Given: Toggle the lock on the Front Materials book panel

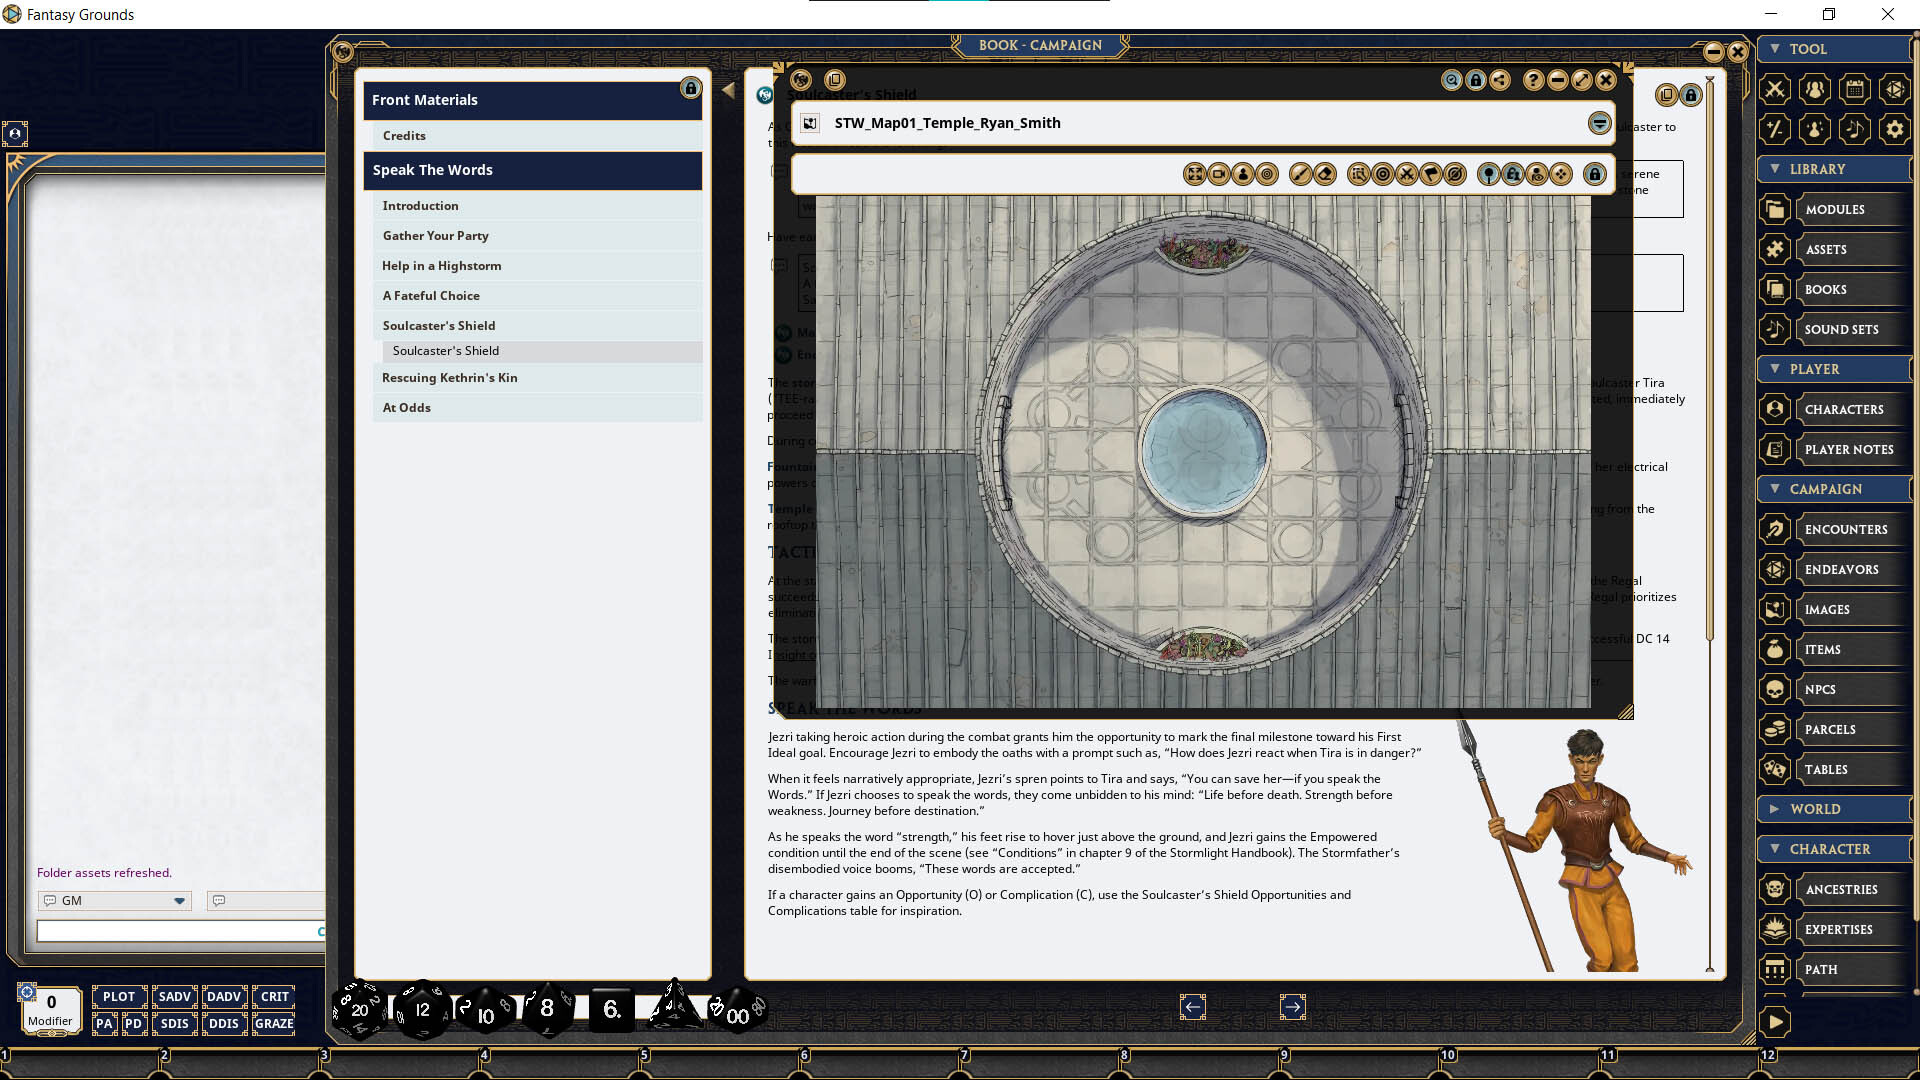Looking at the screenshot, I should 691,89.
